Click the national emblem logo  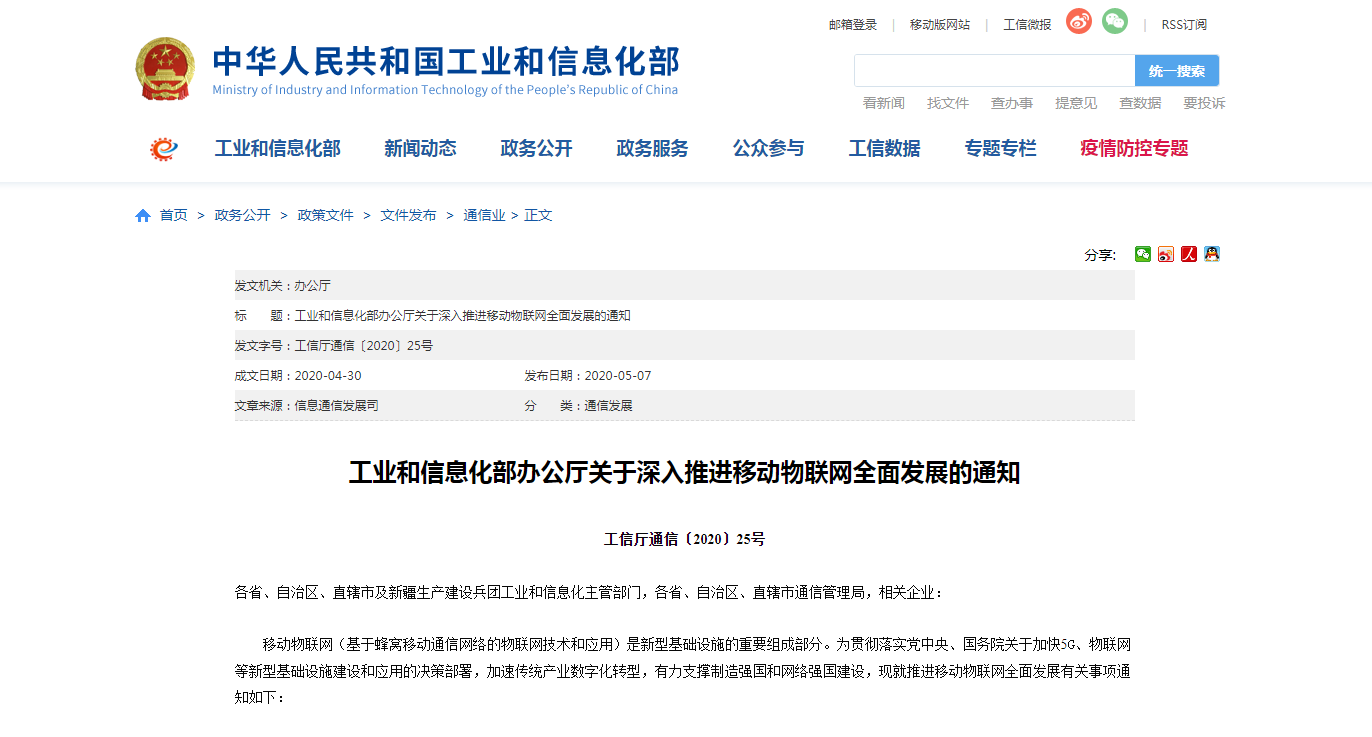(165, 69)
